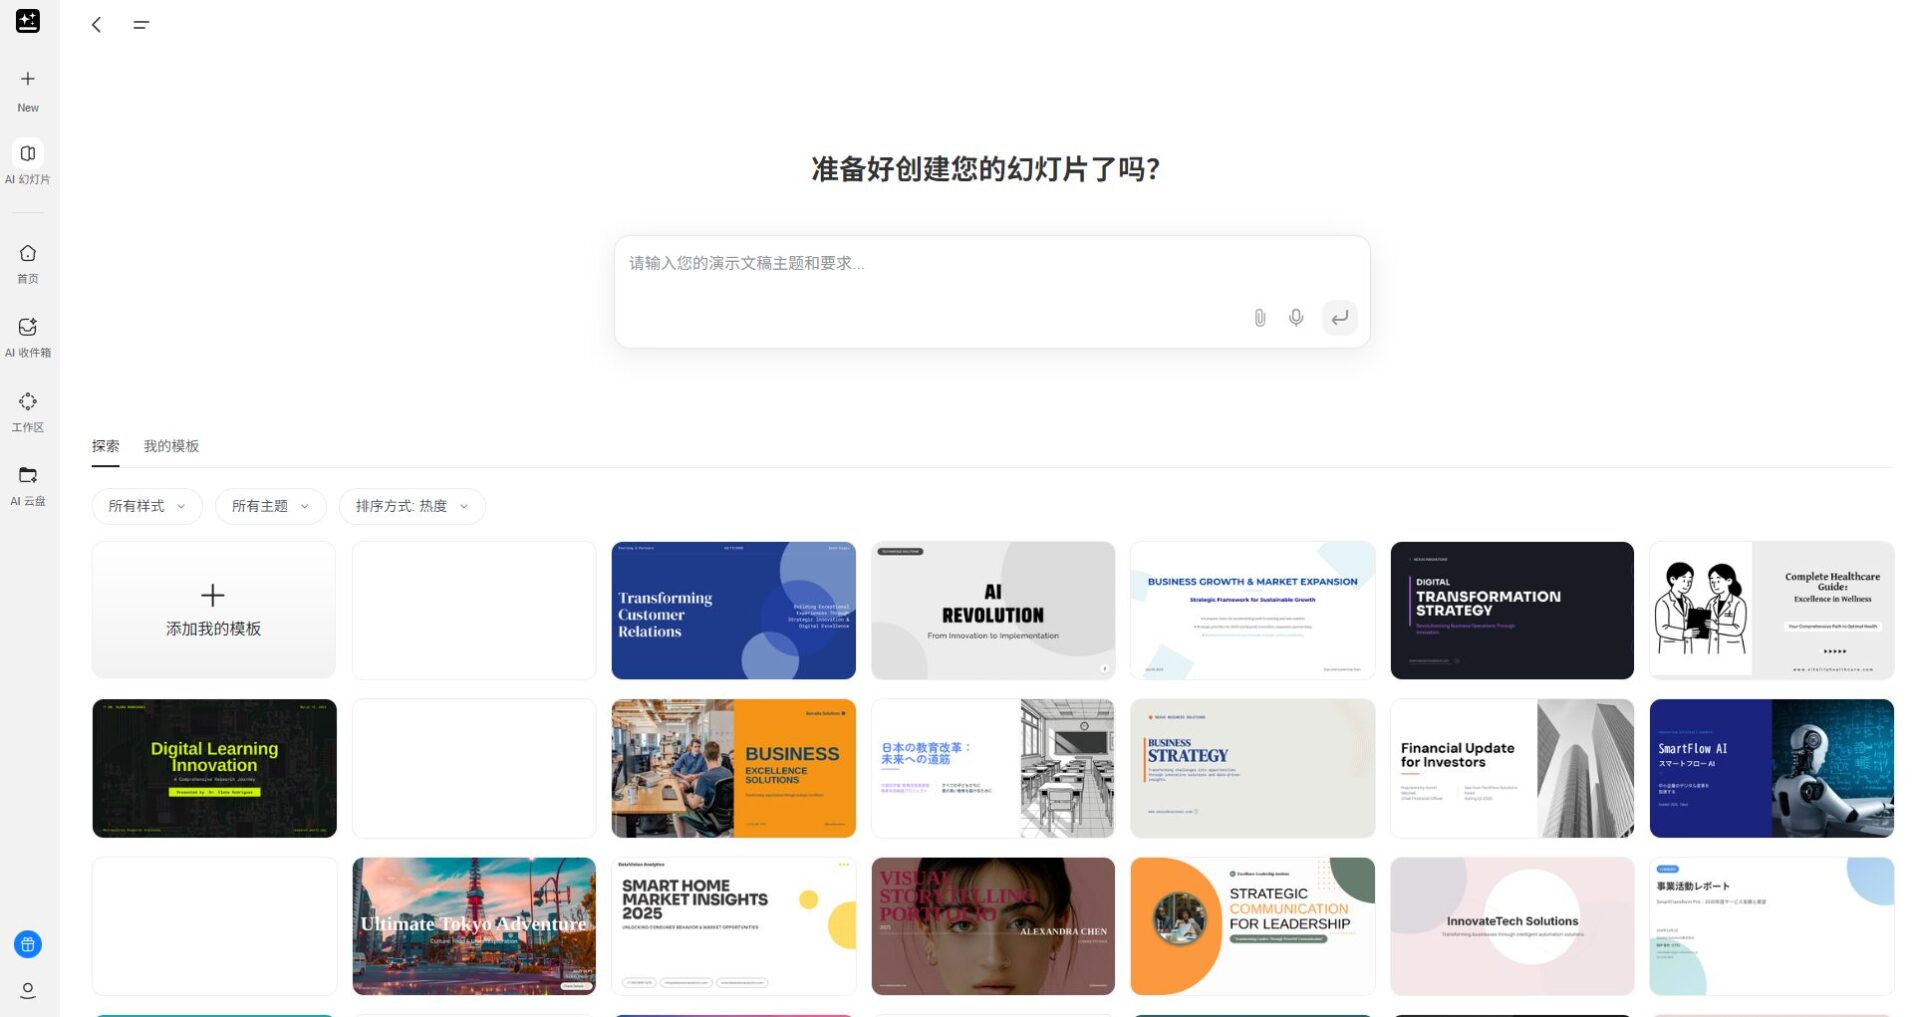Go to 首页 home icon
The image size is (1920, 1017).
[x=28, y=254]
